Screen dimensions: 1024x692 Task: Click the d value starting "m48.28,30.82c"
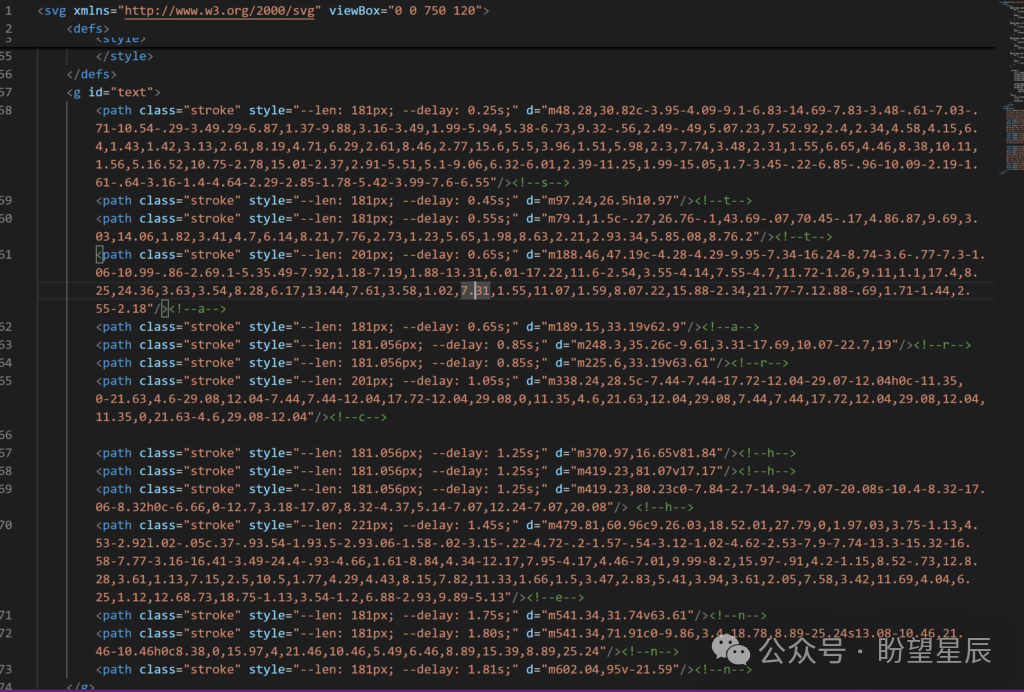click(537, 146)
